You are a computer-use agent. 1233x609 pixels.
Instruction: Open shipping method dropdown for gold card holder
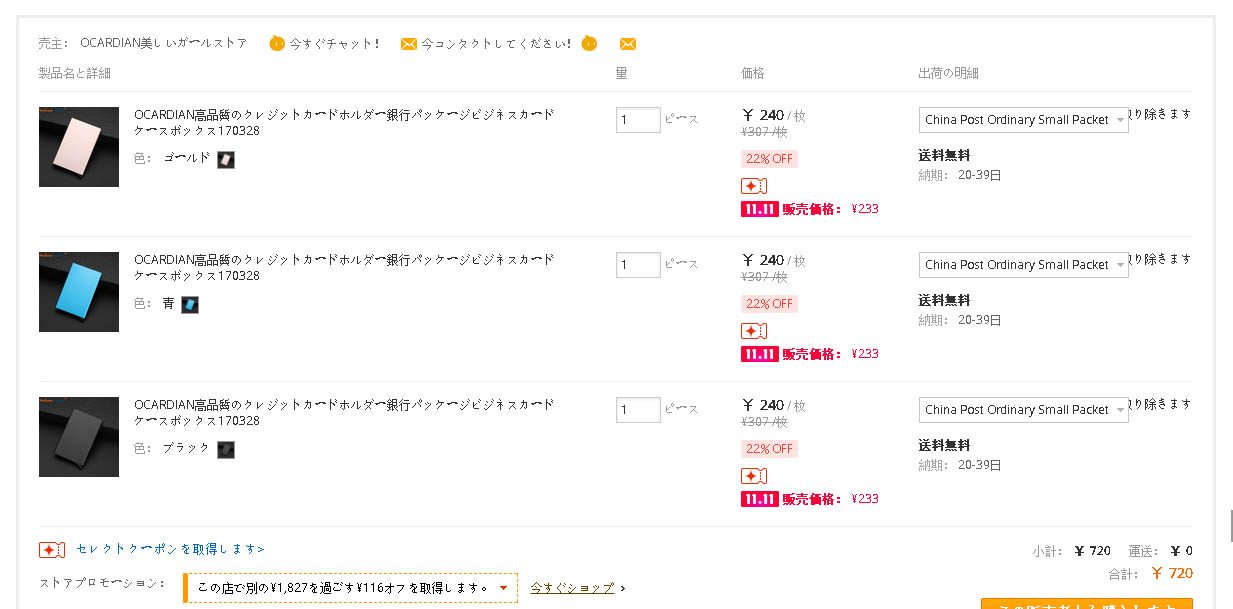coord(1024,120)
